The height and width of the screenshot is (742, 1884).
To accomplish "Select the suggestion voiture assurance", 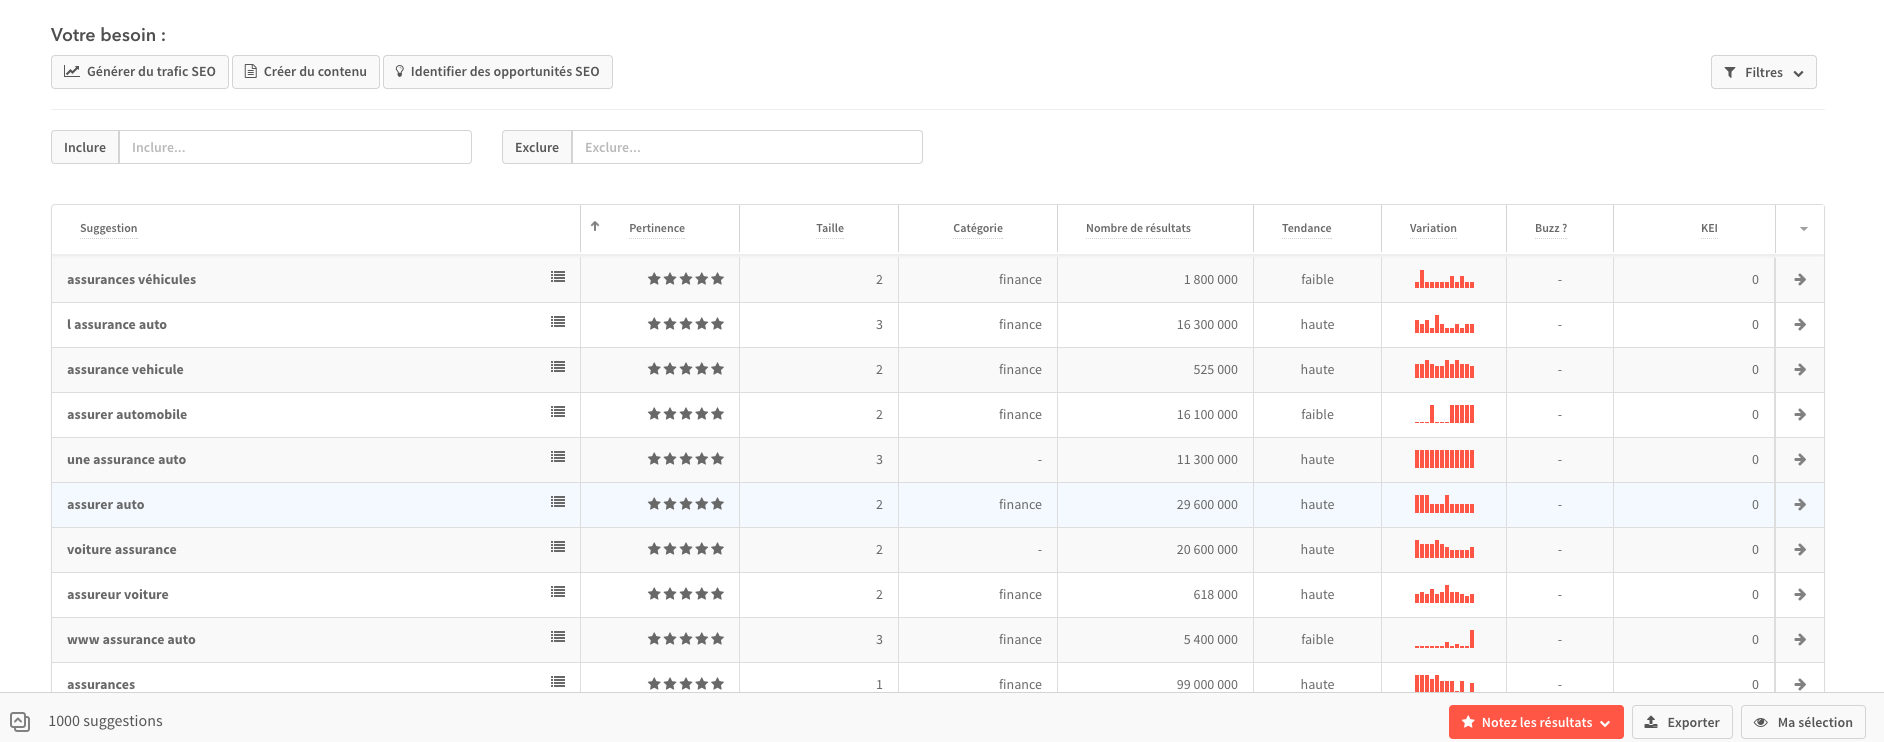I will coord(121,550).
